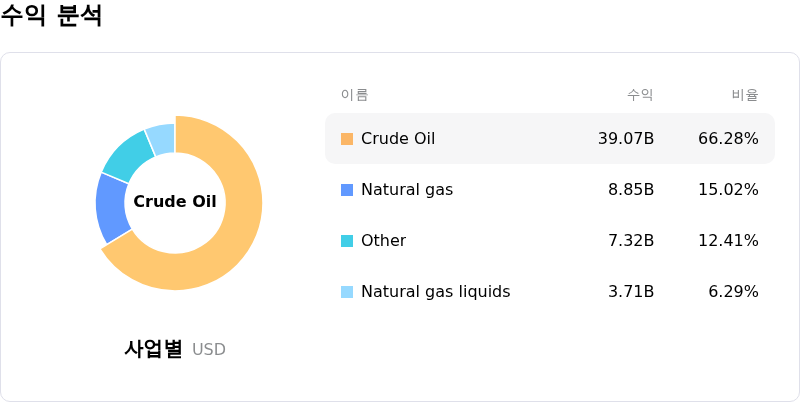Select the light blue Natural gas liquids segment
The width and height of the screenshot is (800, 402).
click(x=162, y=138)
